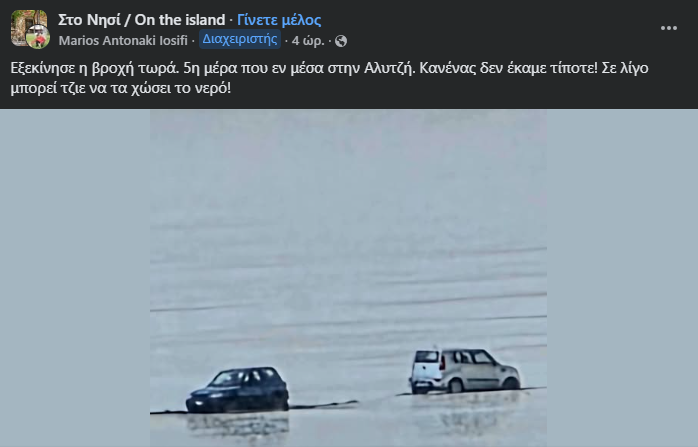Screen dimensions: 698x447
Task: Click the globe public-privacy icon
Action: [341, 41]
